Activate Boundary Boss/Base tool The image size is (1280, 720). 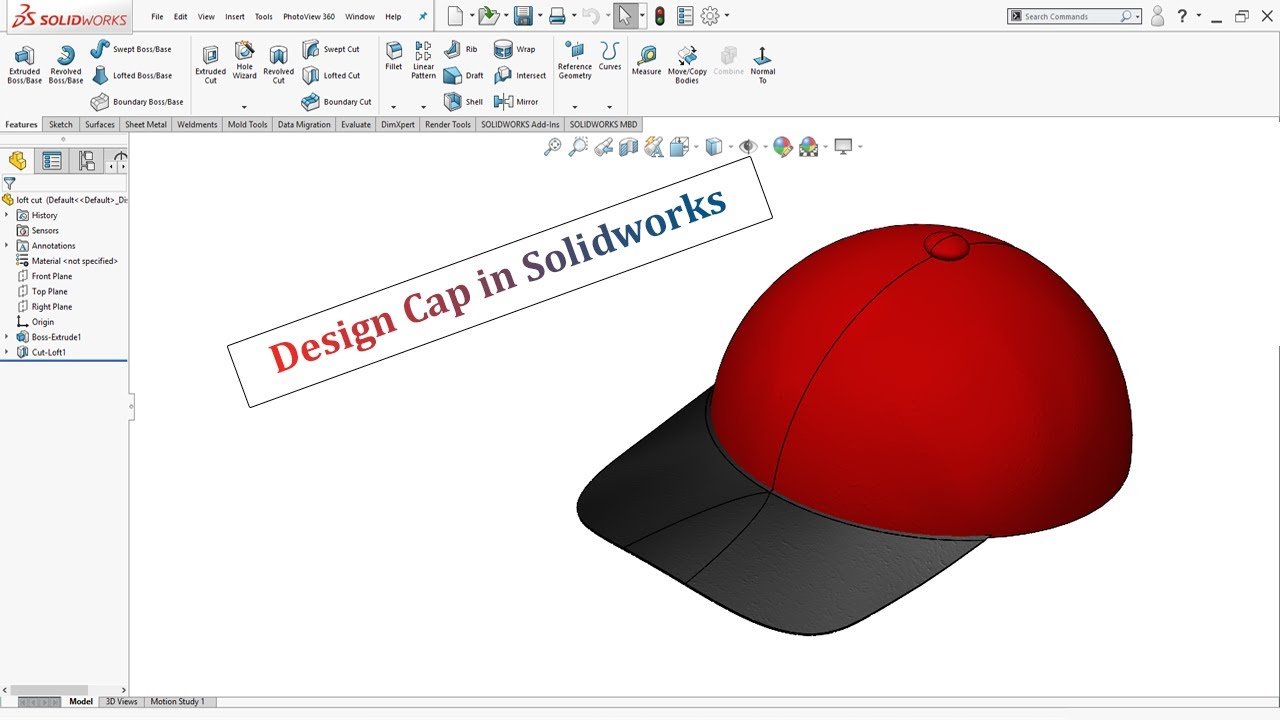coord(137,102)
